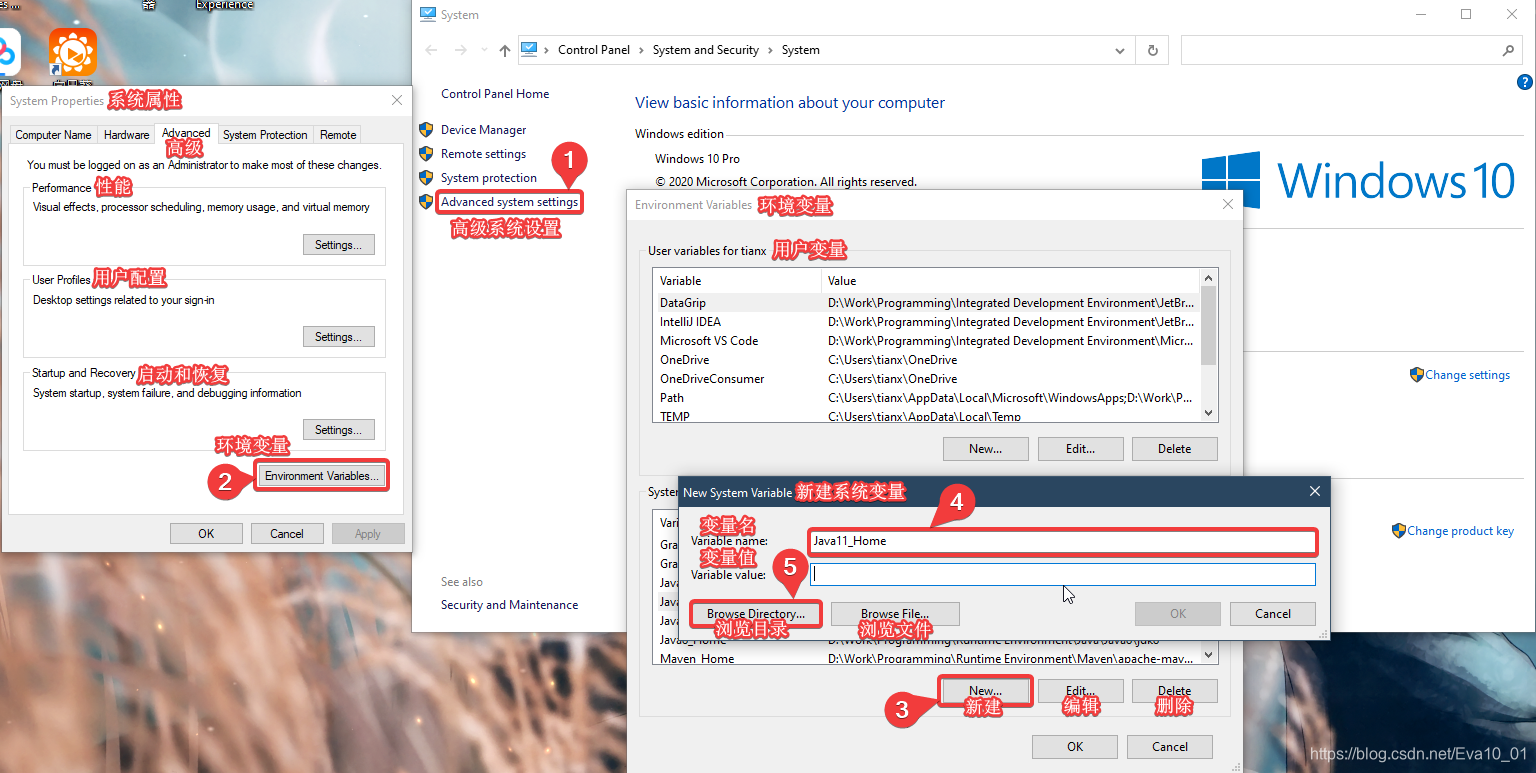Click Delete button under system variables
1536x773 pixels.
(x=1175, y=691)
